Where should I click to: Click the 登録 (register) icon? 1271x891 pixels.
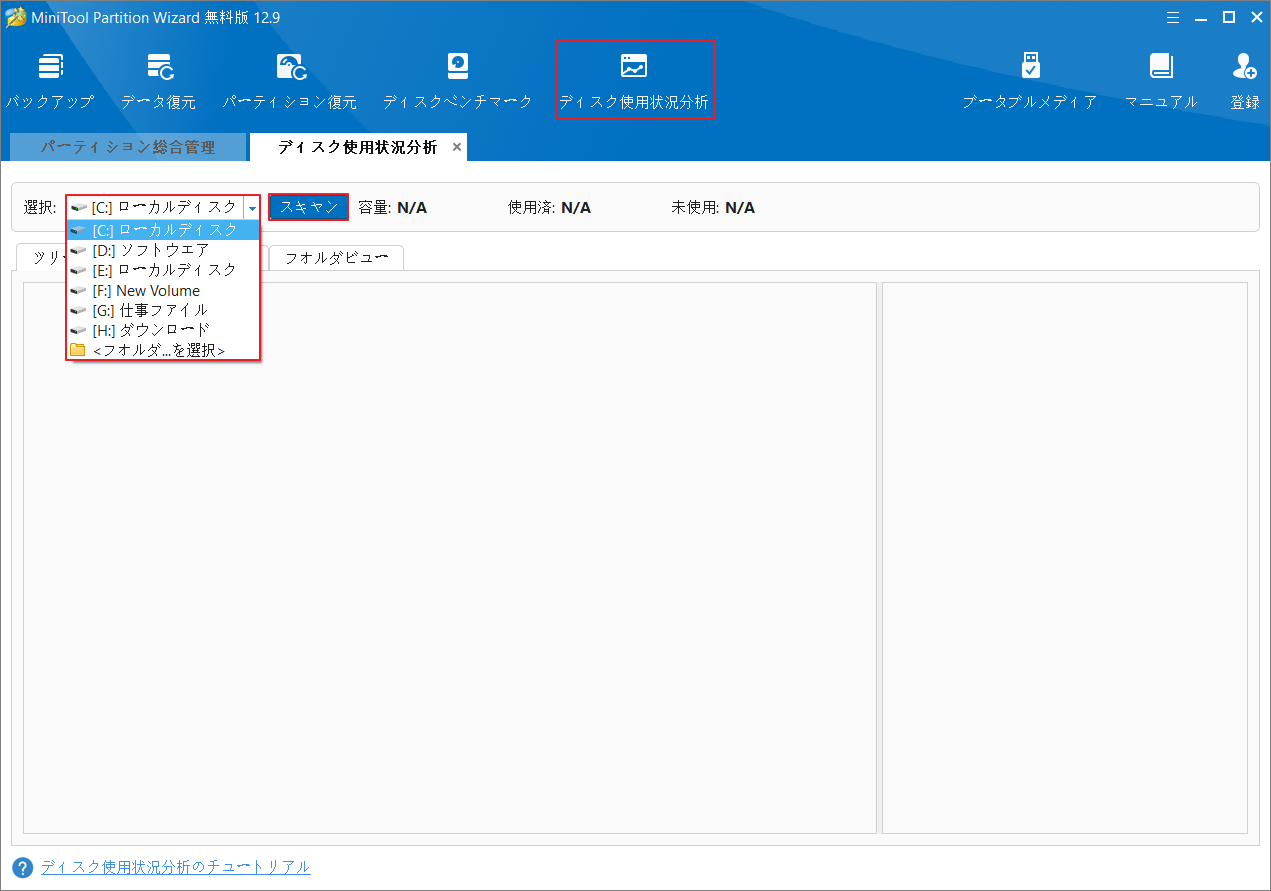1244,79
